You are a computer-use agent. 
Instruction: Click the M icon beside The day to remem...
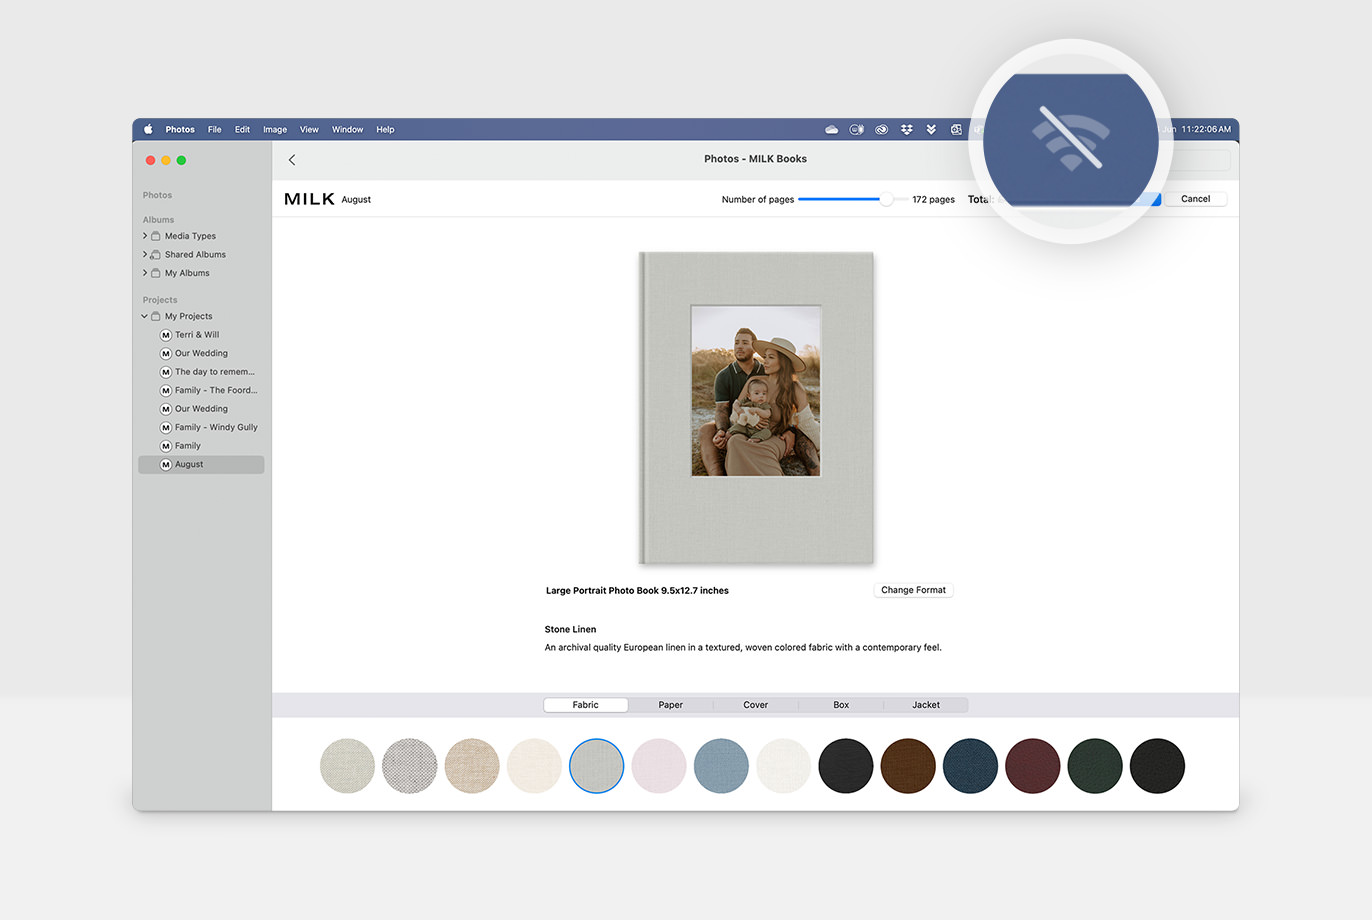point(166,372)
